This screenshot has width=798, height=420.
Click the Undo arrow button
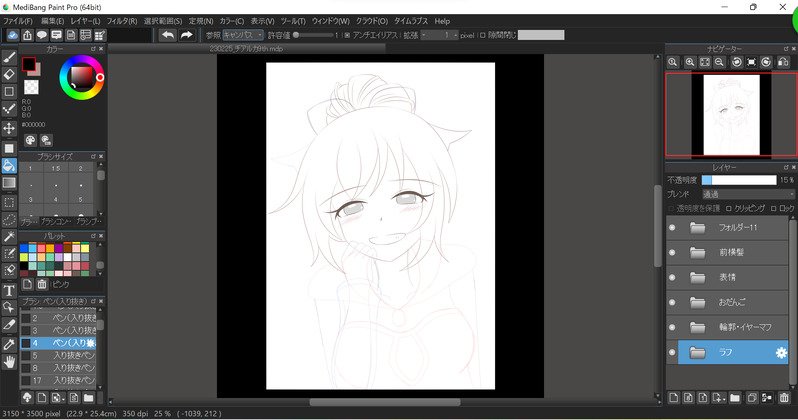tap(167, 35)
